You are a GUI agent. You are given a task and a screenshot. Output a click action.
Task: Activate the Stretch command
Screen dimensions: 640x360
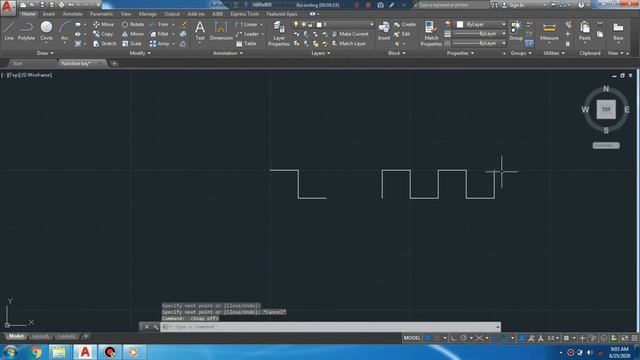tap(104, 43)
